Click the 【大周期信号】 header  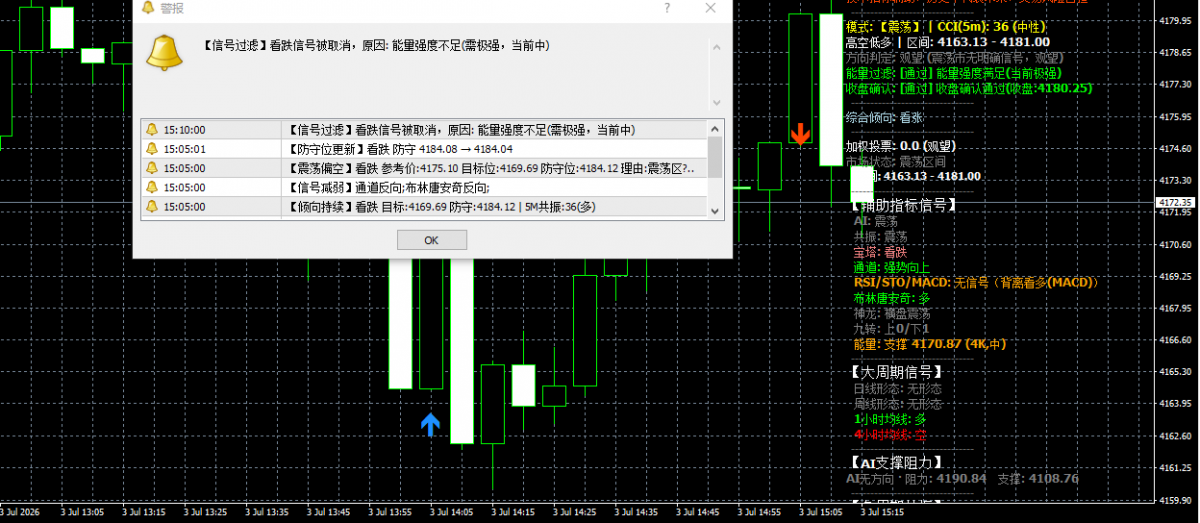(x=896, y=372)
